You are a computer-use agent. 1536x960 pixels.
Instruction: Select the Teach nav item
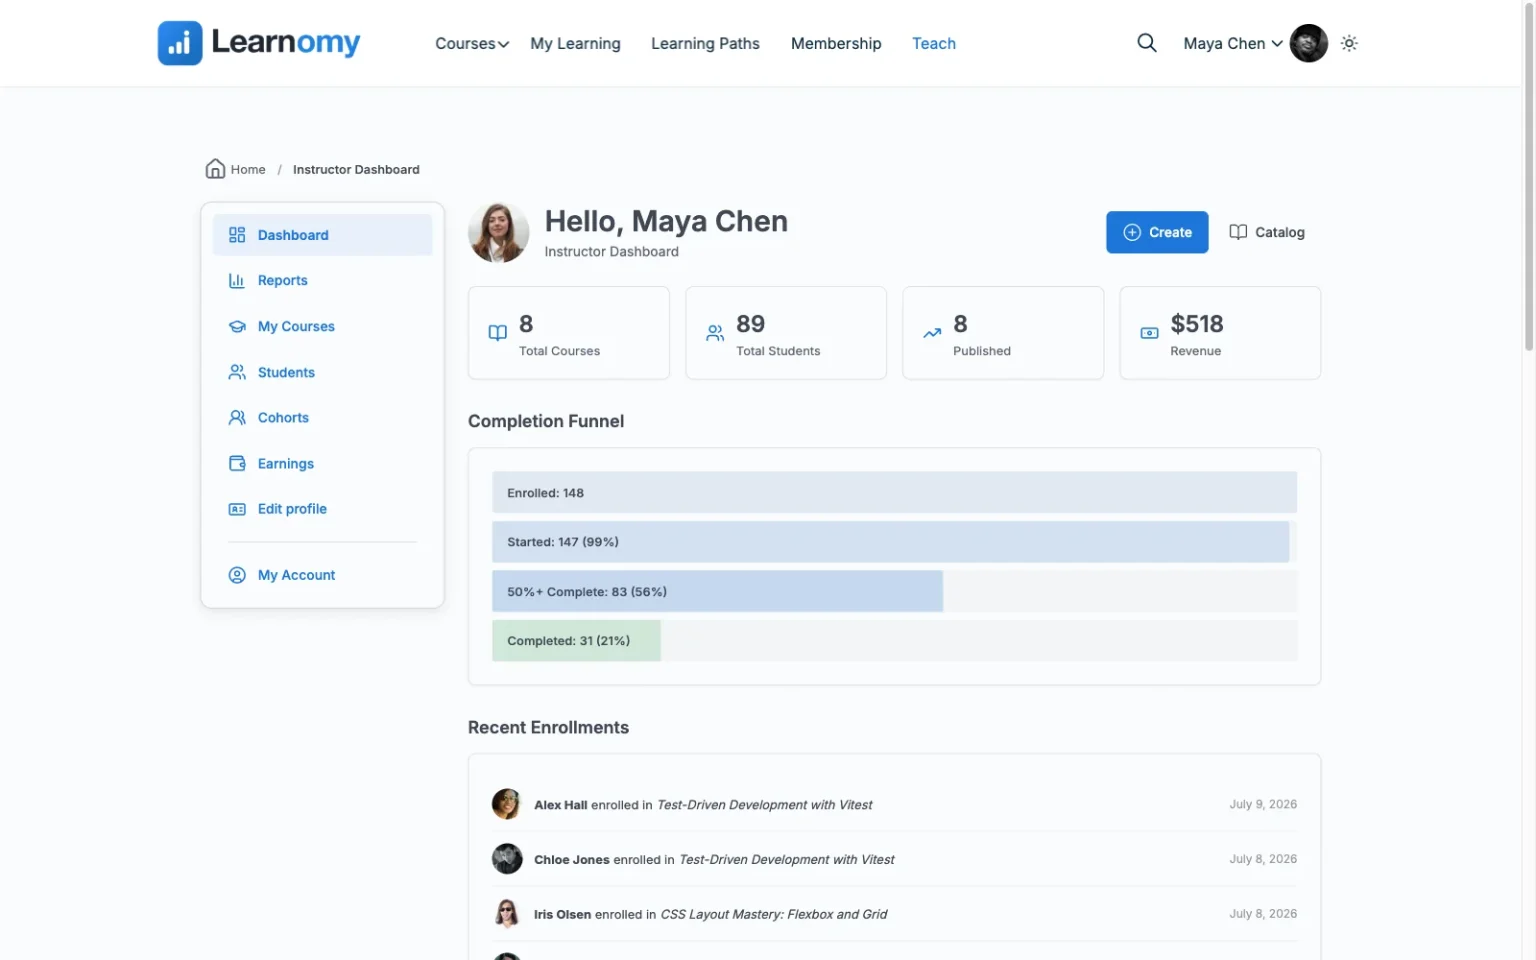pyautogui.click(x=934, y=43)
